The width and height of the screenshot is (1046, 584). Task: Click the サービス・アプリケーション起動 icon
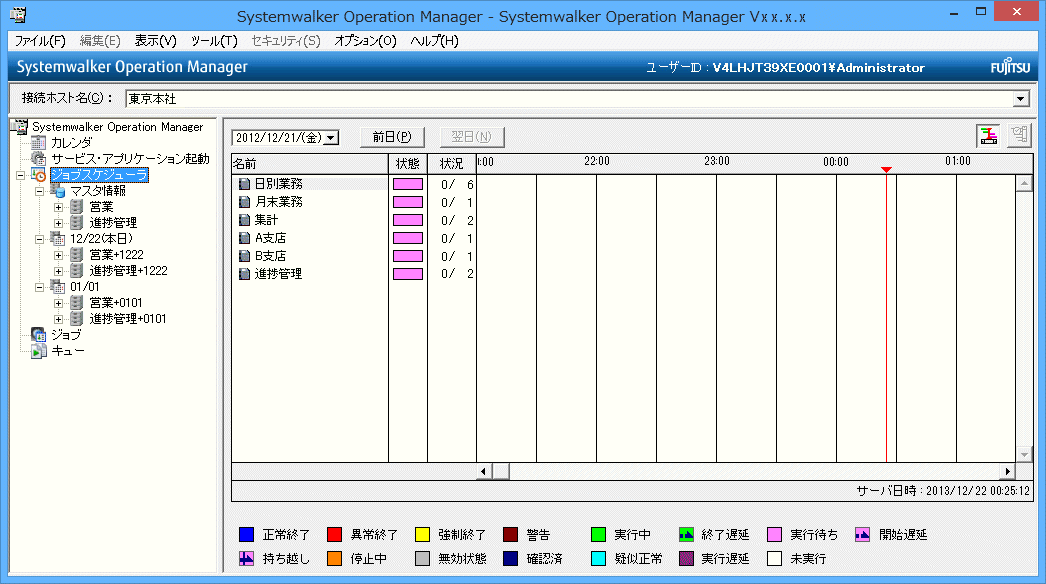coord(39,158)
